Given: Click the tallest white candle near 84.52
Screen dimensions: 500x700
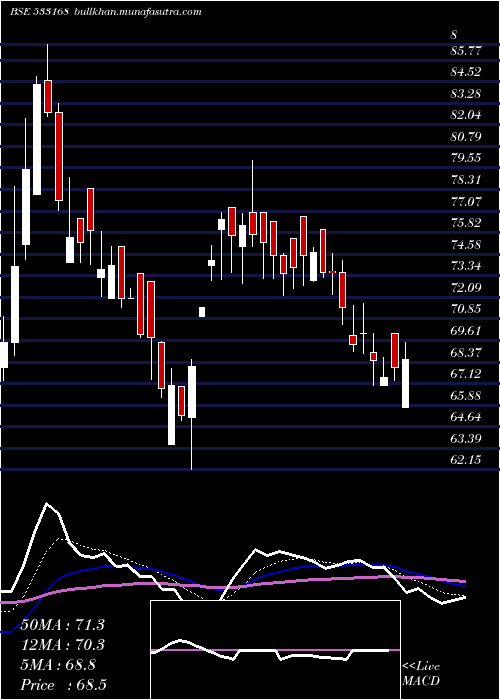Looking at the screenshot, I should click(37, 139).
